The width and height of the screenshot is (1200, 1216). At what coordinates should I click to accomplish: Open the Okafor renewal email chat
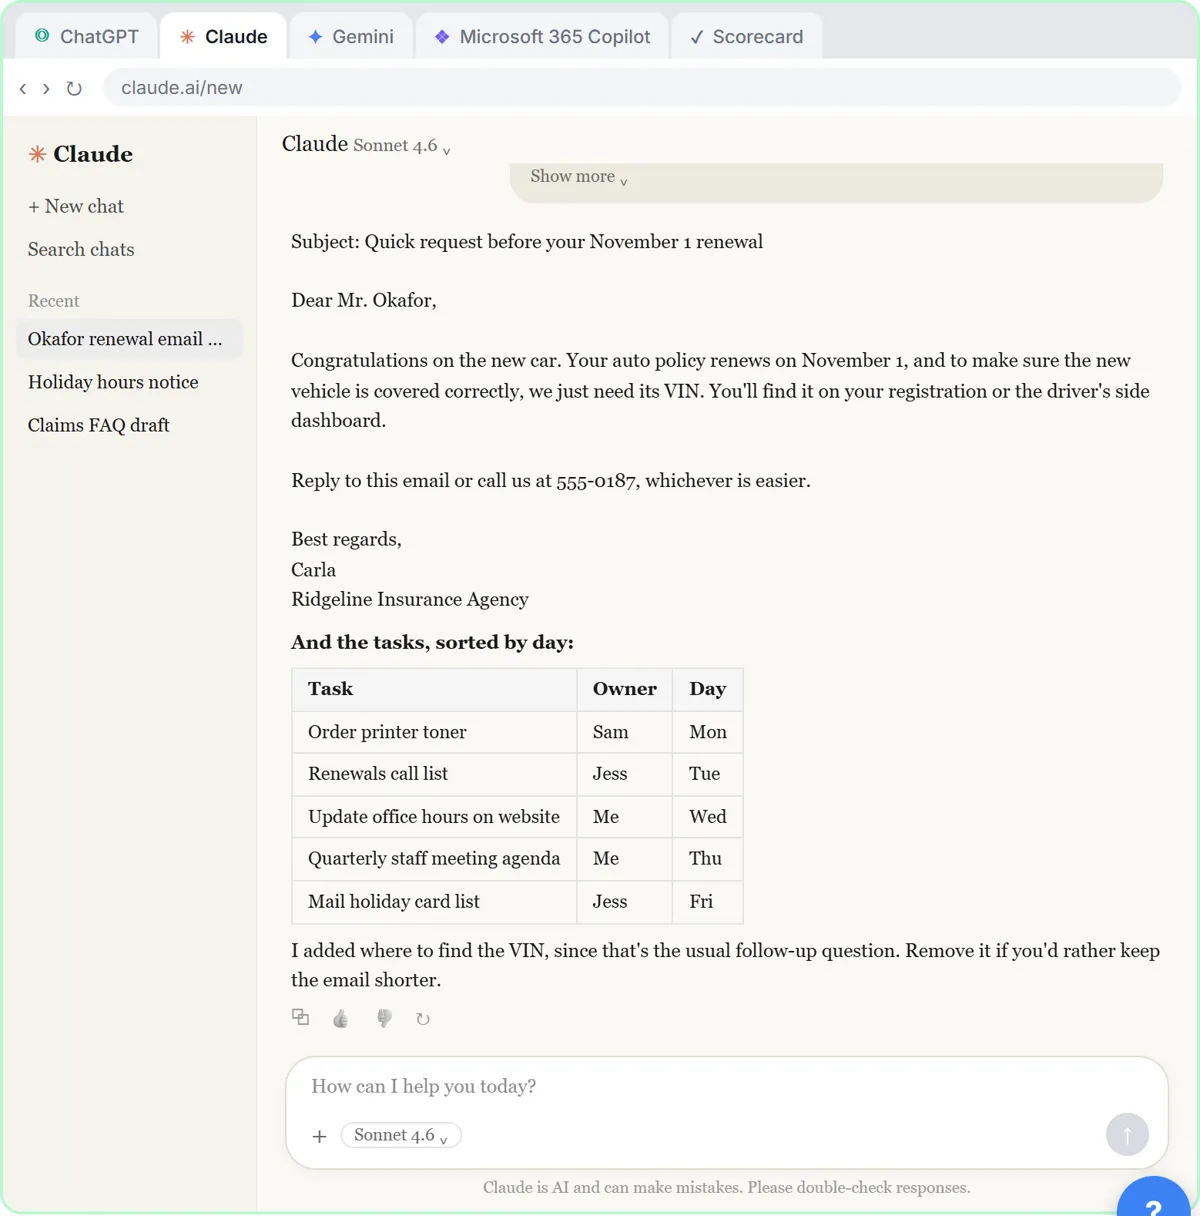(130, 339)
